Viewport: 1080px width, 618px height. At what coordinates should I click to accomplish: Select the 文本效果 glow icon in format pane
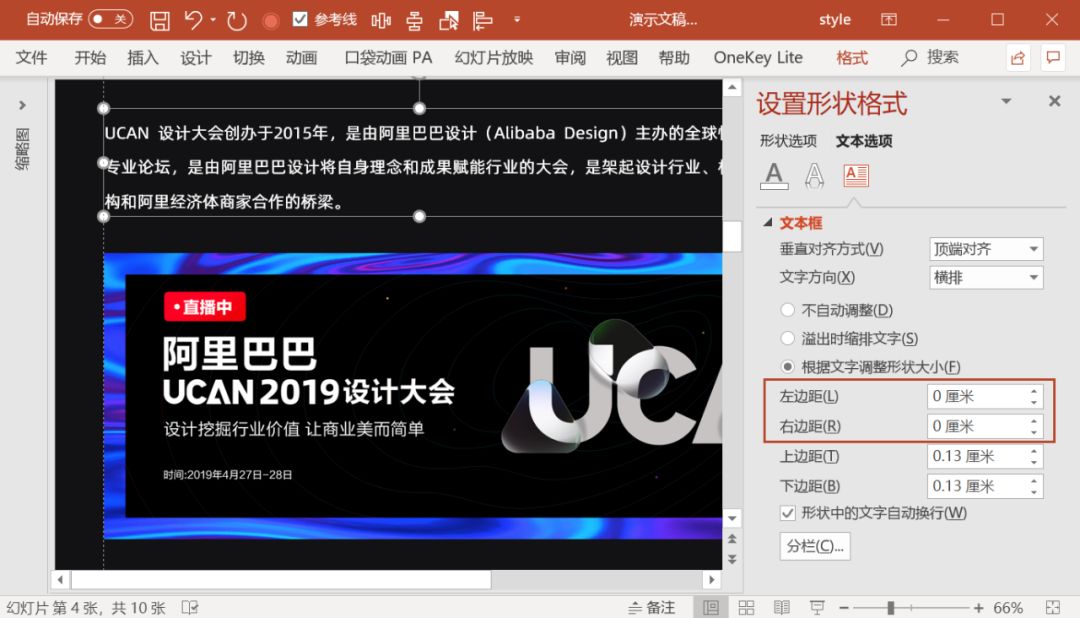pyautogui.click(x=814, y=176)
